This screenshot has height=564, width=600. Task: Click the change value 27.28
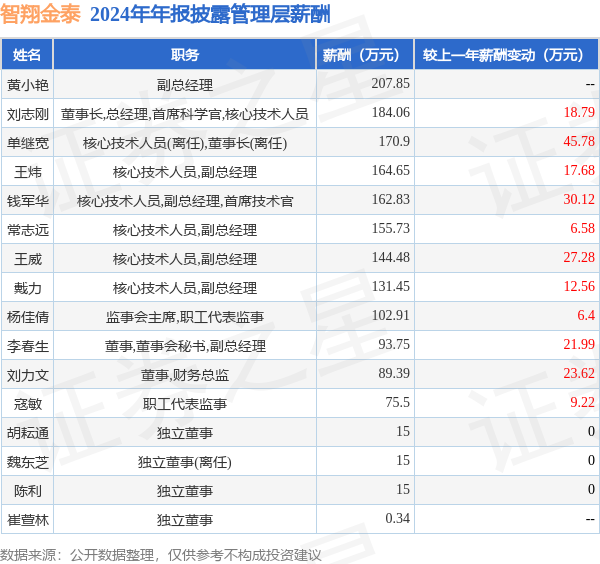tap(579, 258)
